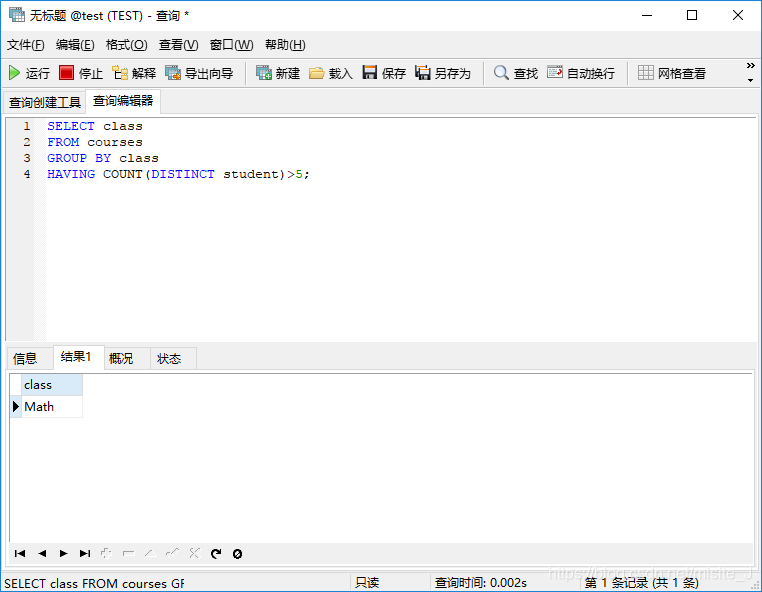762x592 pixels.
Task: Click the discard changes X icon
Action: pos(194,553)
